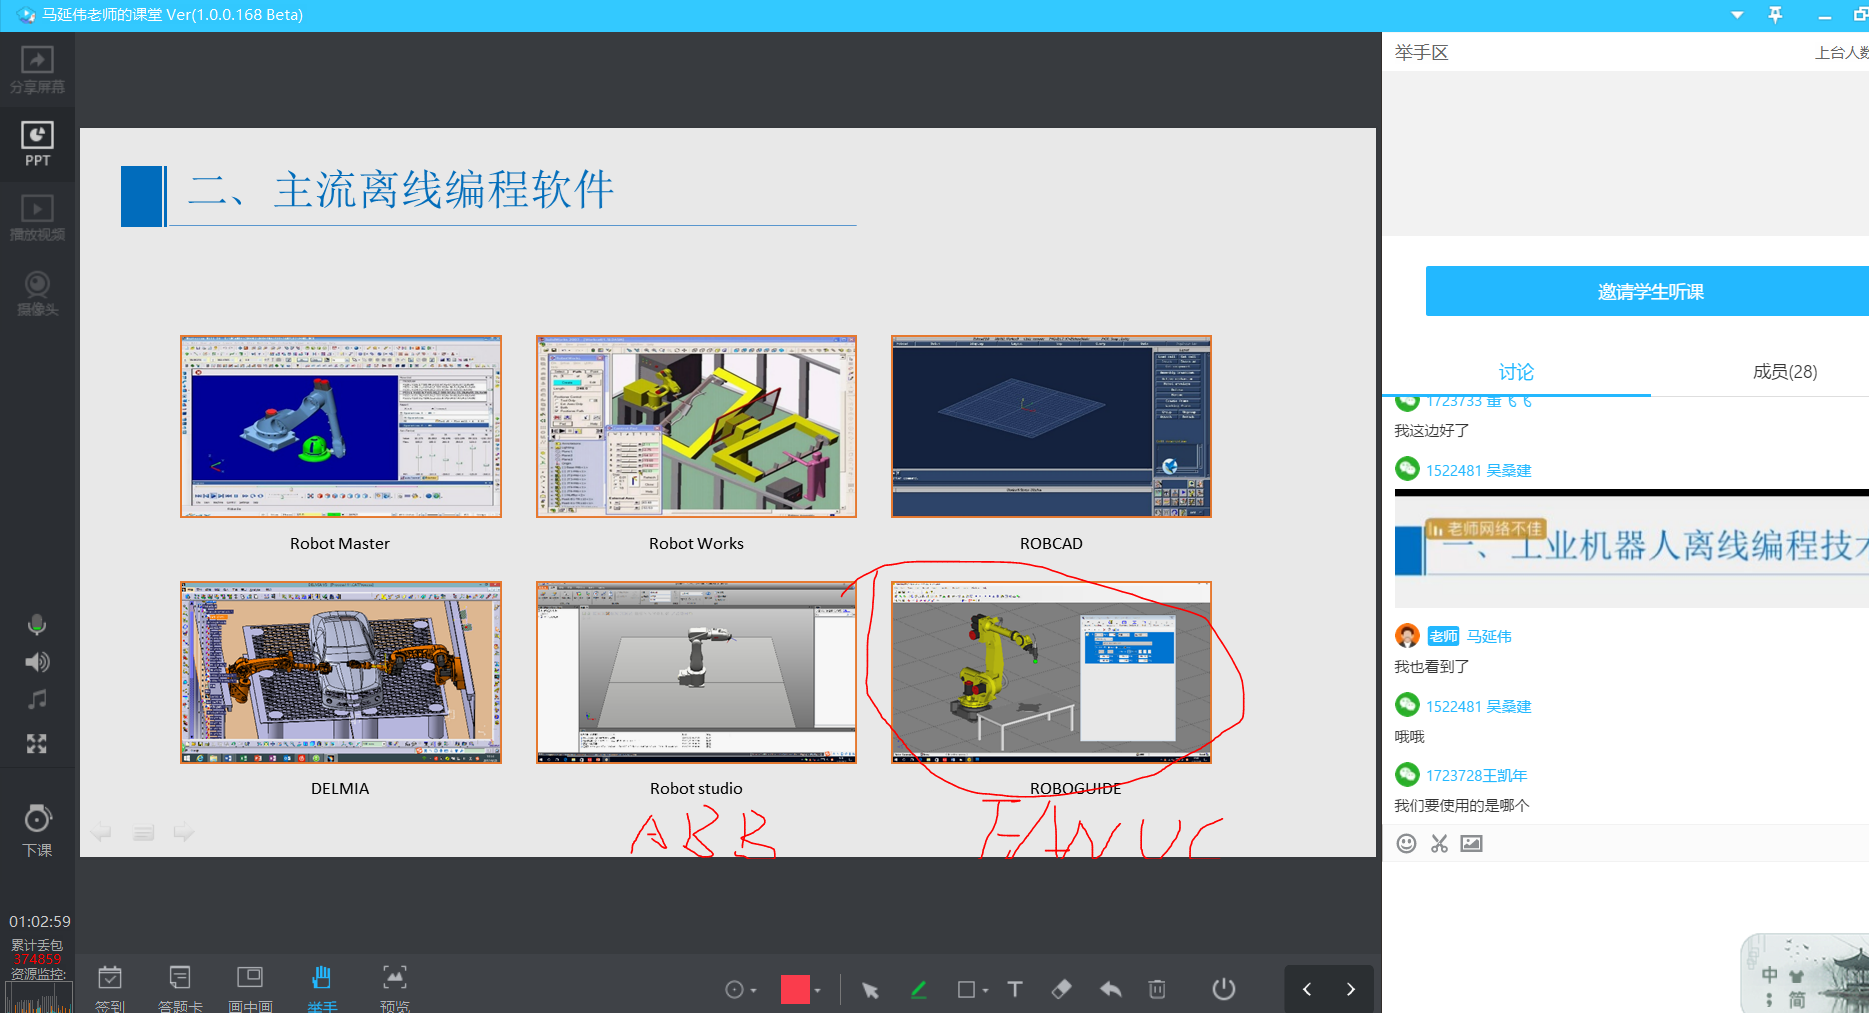This screenshot has height=1013, width=1869.
Task: Click the Robot studio thumbnail image
Action: coord(696,672)
